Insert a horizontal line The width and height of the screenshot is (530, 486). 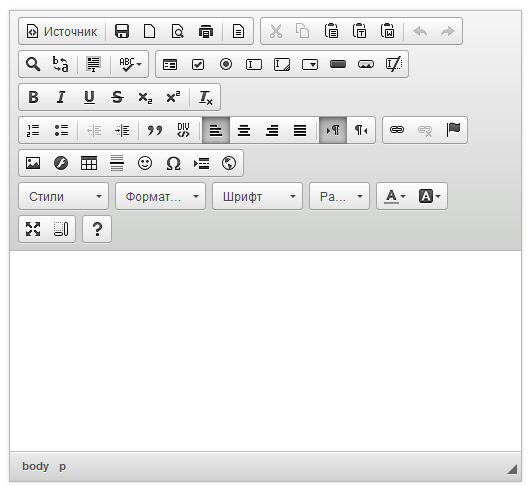click(117, 163)
